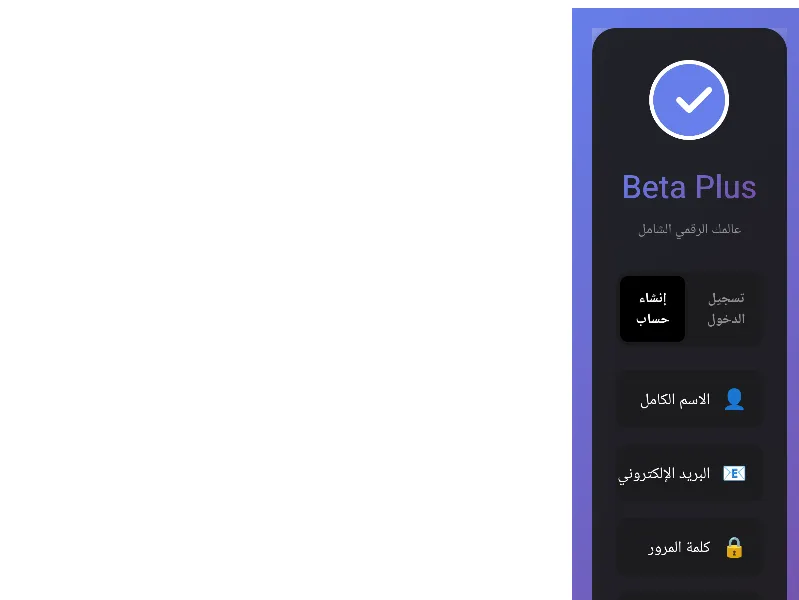Click the Beta Plus title
Viewport: 799px width, 600px height.
[x=689, y=187]
